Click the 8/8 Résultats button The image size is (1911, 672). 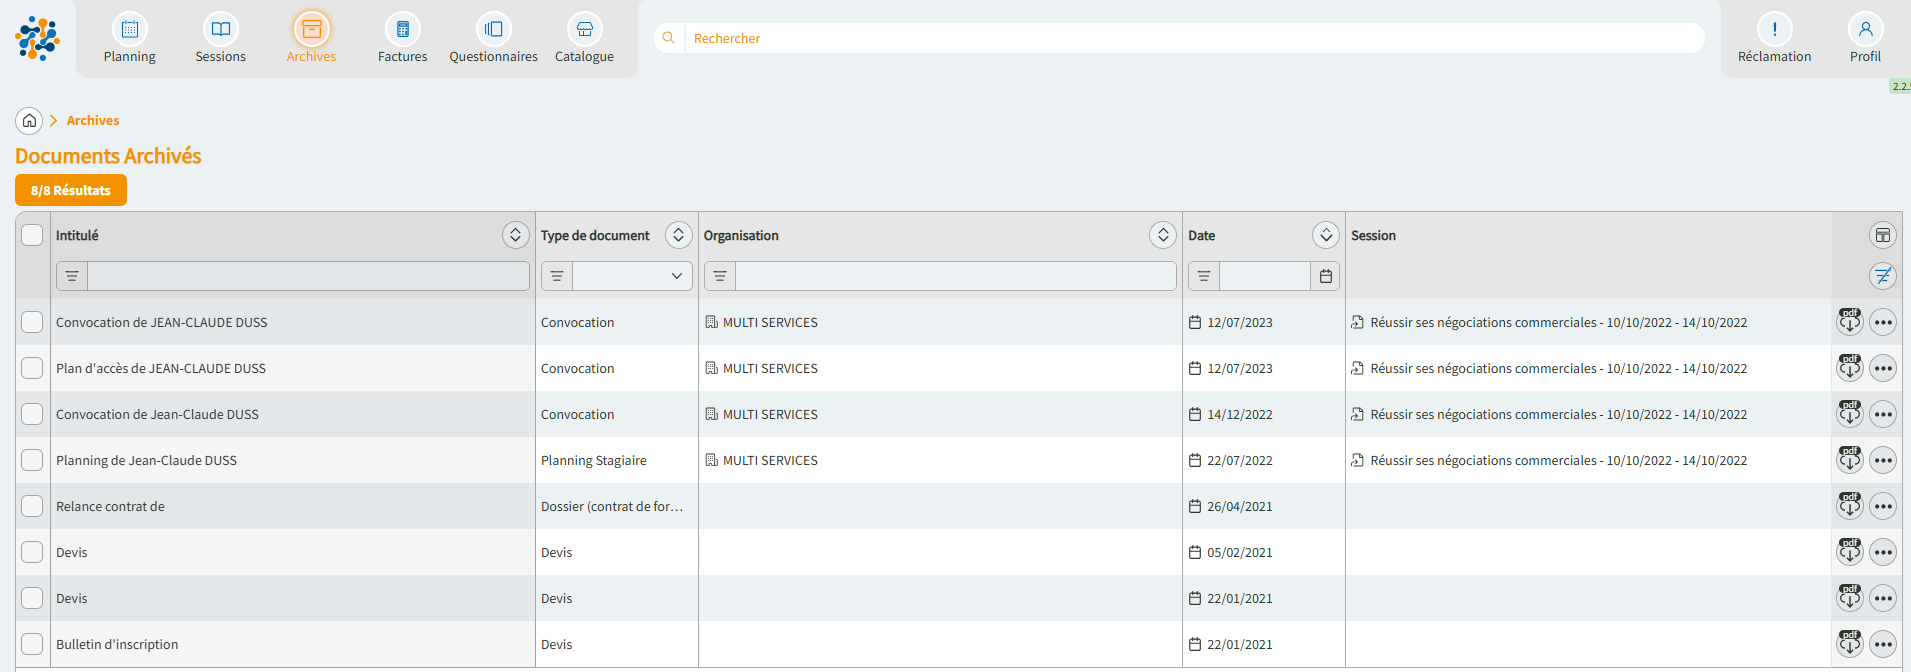coord(71,190)
